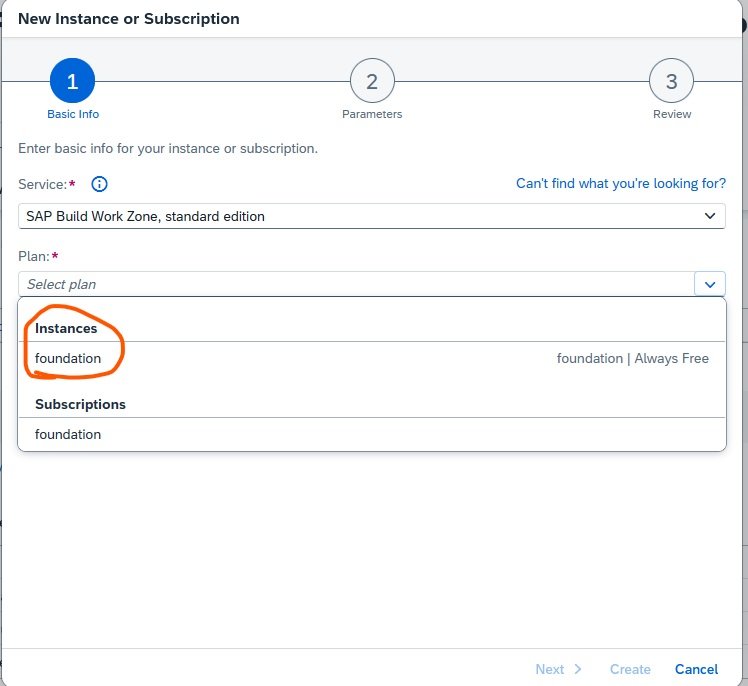Select foundation plan under Instances
The width and height of the screenshot is (748, 686).
[68, 358]
